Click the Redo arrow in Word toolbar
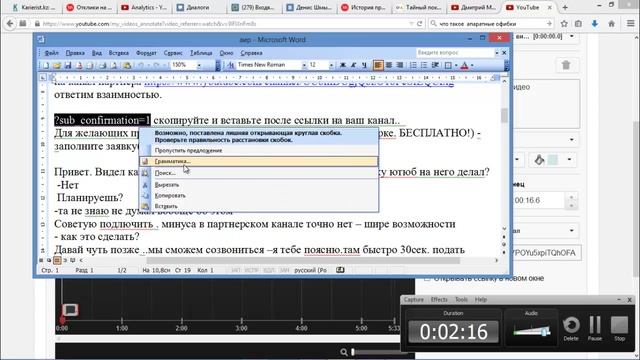The width and height of the screenshot is (640, 360). (x=156, y=65)
